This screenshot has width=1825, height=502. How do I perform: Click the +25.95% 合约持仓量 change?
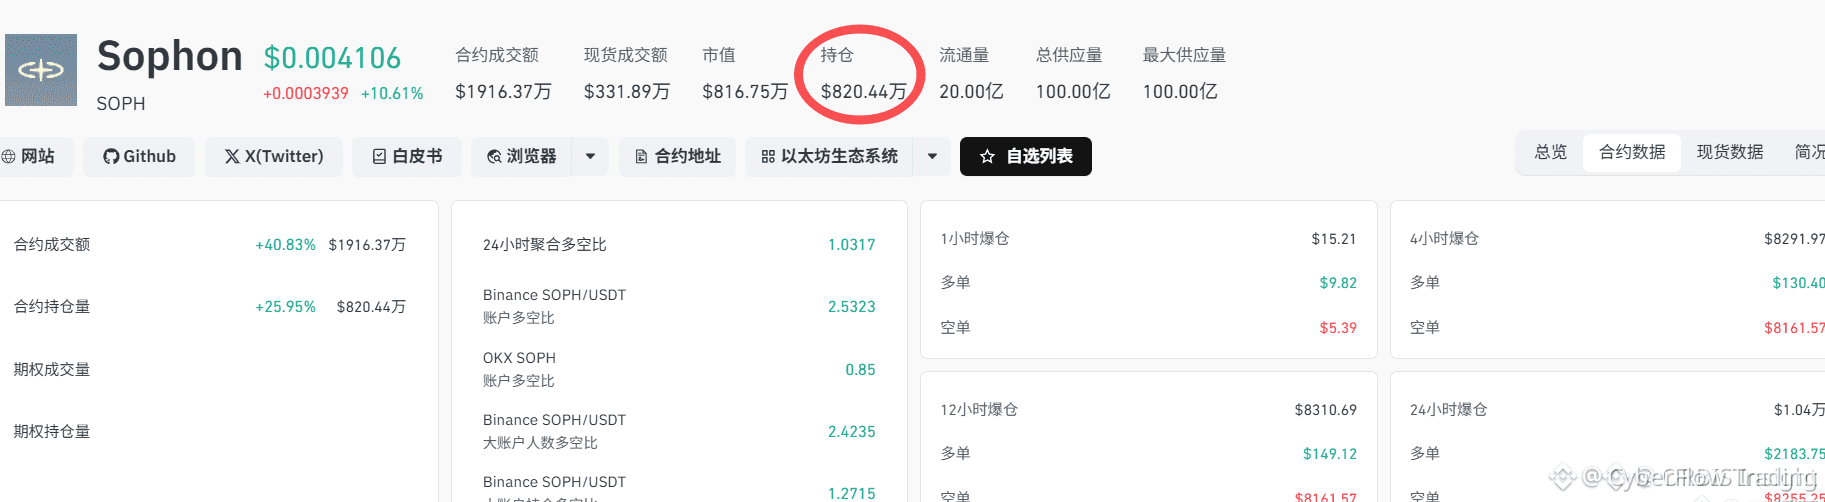[285, 307]
